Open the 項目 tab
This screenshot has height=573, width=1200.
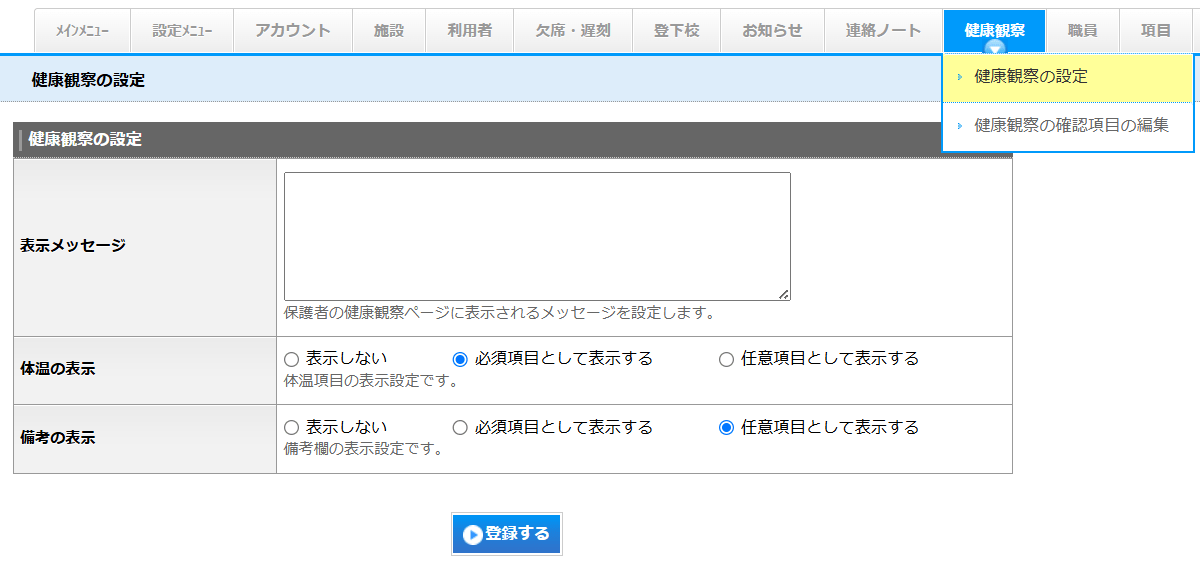(1156, 31)
